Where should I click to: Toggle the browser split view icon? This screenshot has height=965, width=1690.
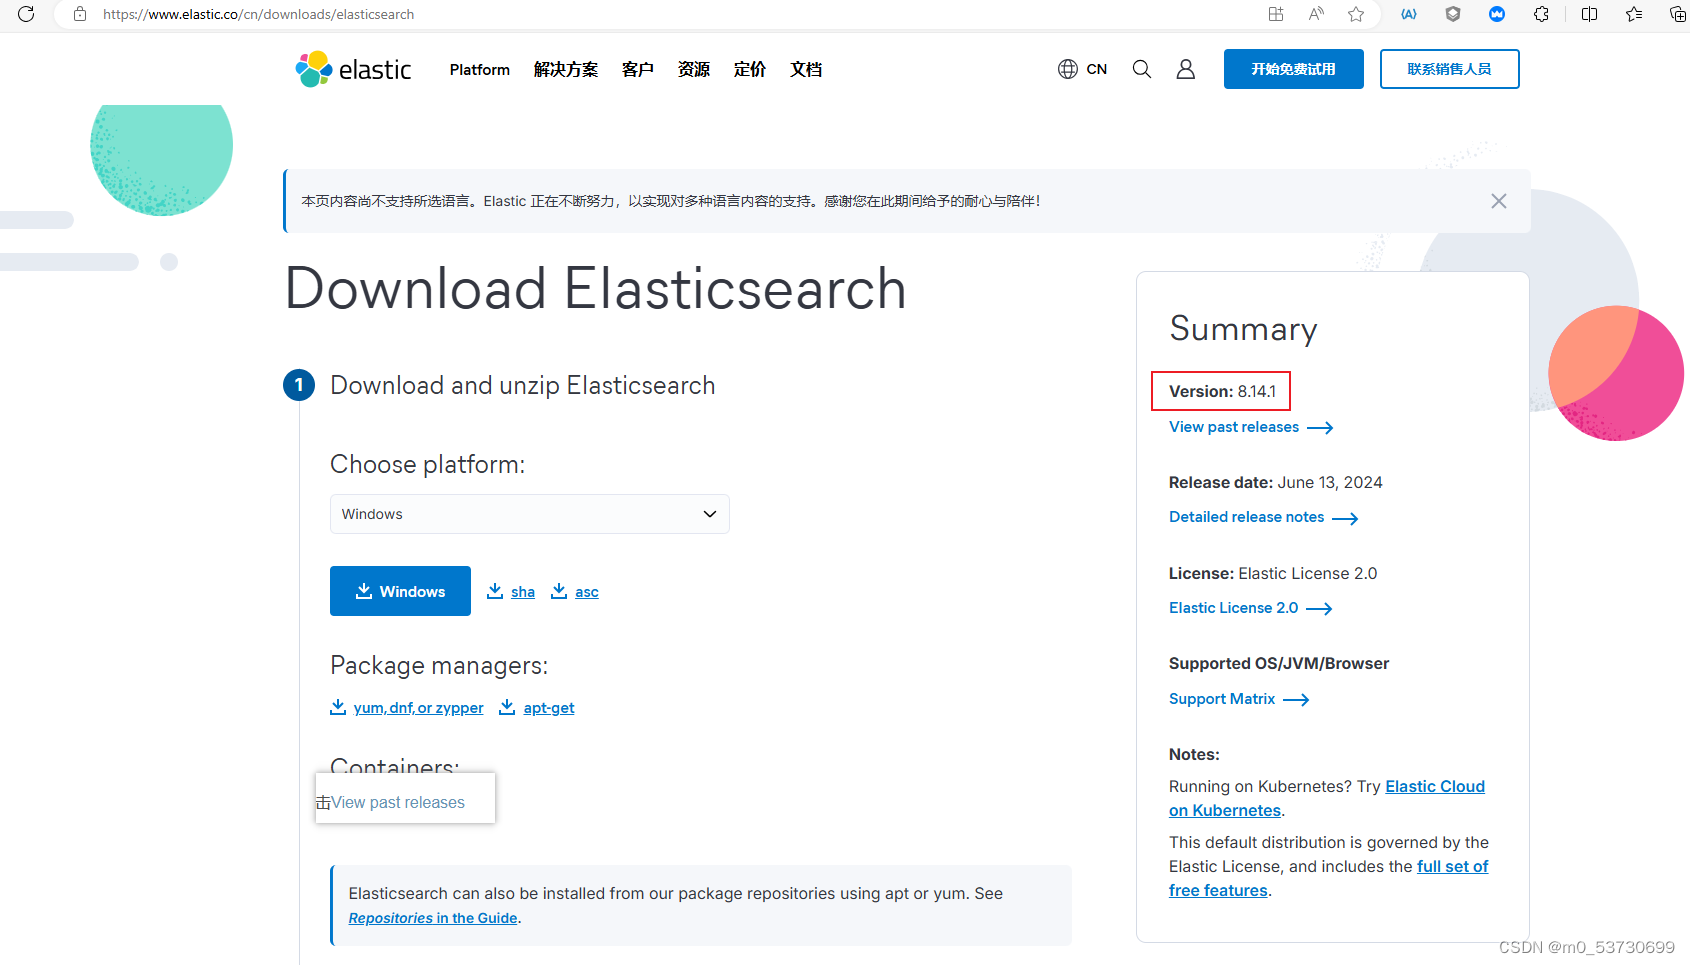click(x=1590, y=14)
